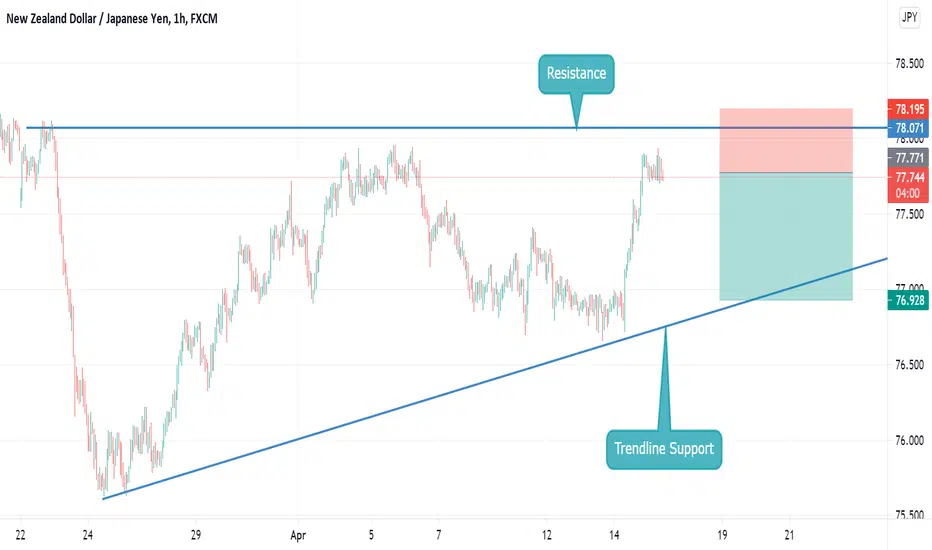Screen dimensions: 932x550
Task: Click the 77.771 grey price tag
Action: [x=908, y=158]
